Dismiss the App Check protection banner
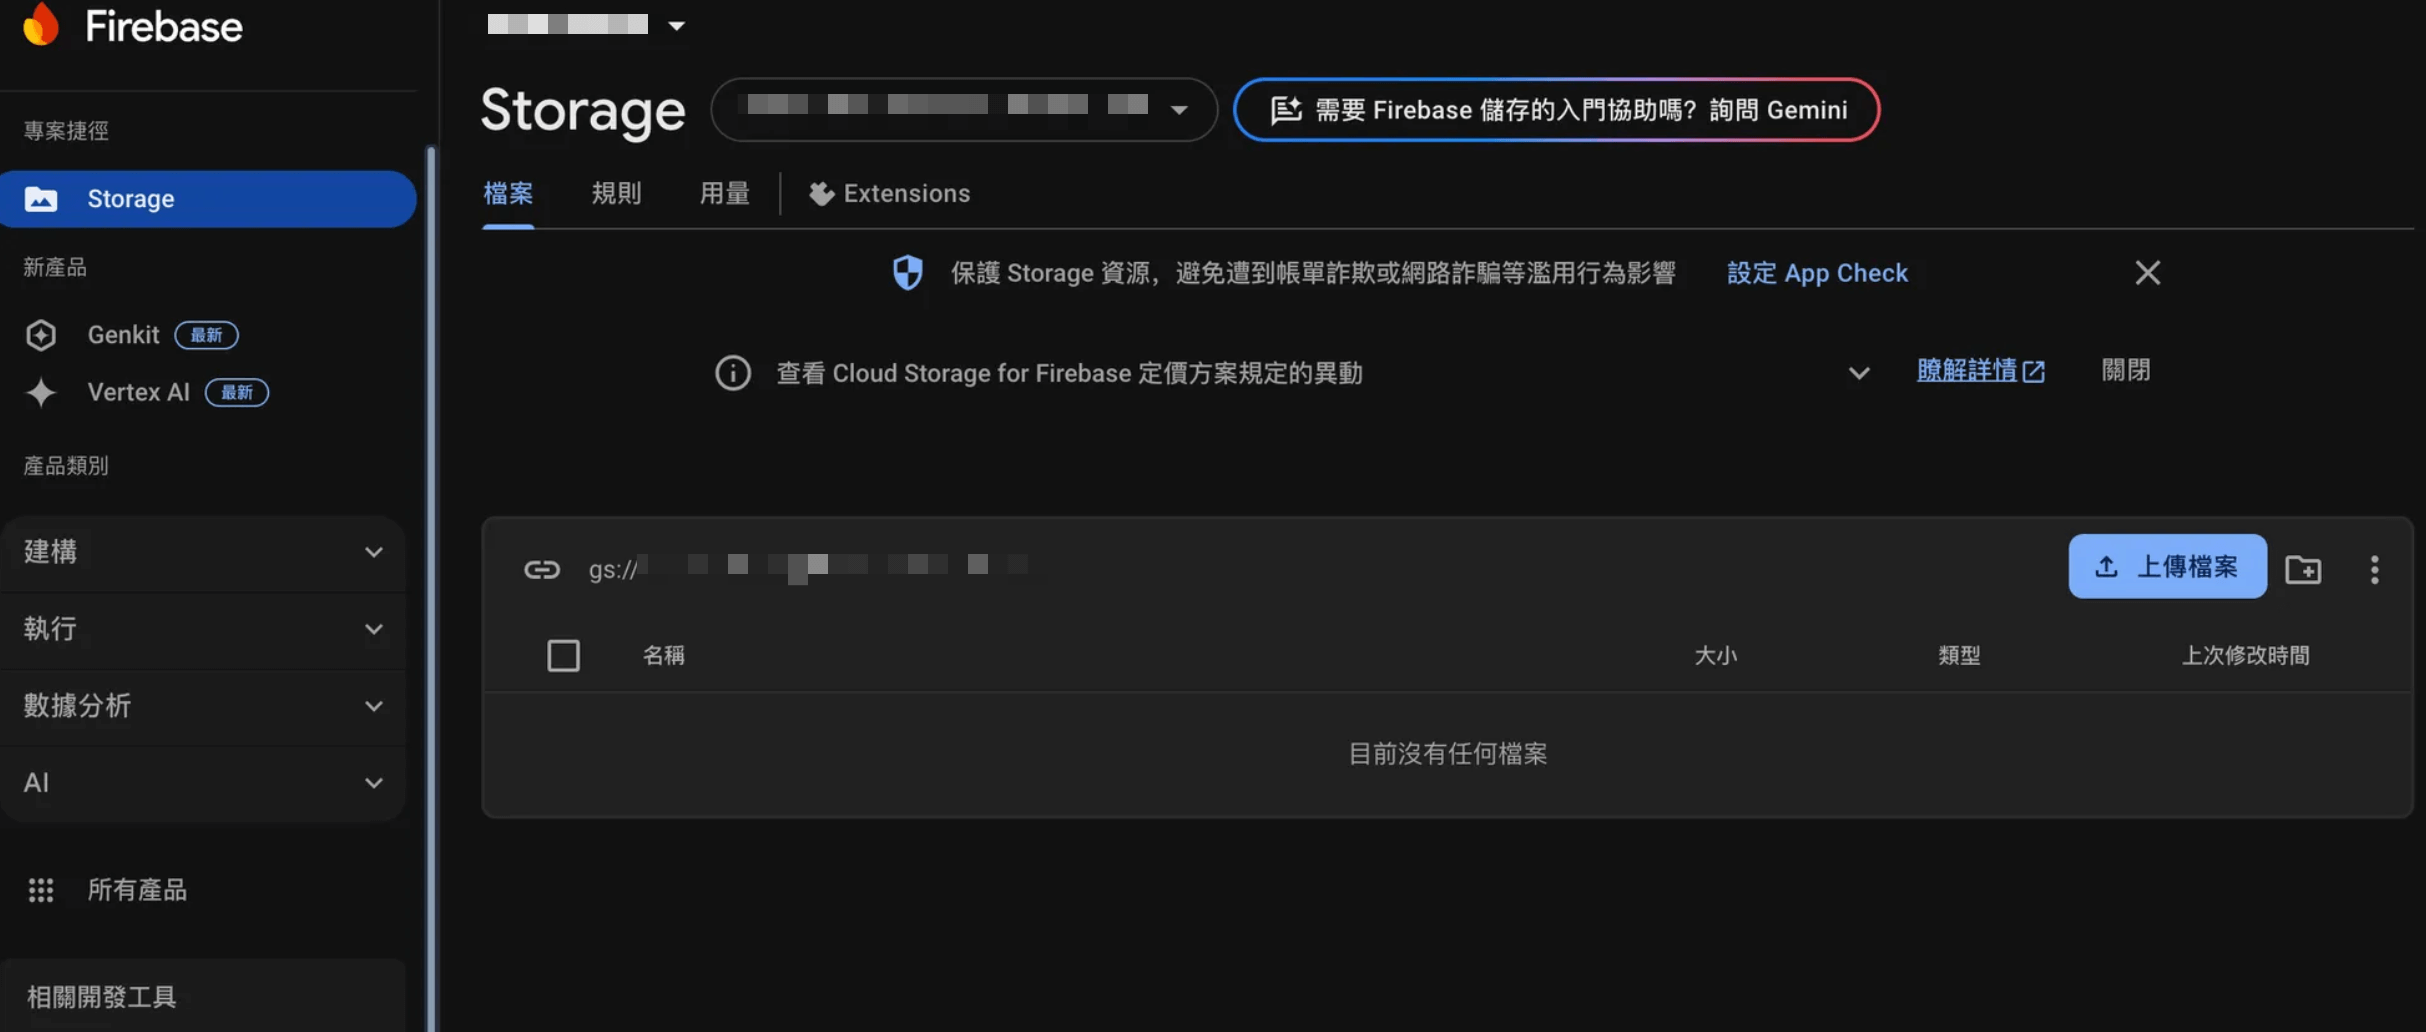2426x1032 pixels. [x=2147, y=273]
